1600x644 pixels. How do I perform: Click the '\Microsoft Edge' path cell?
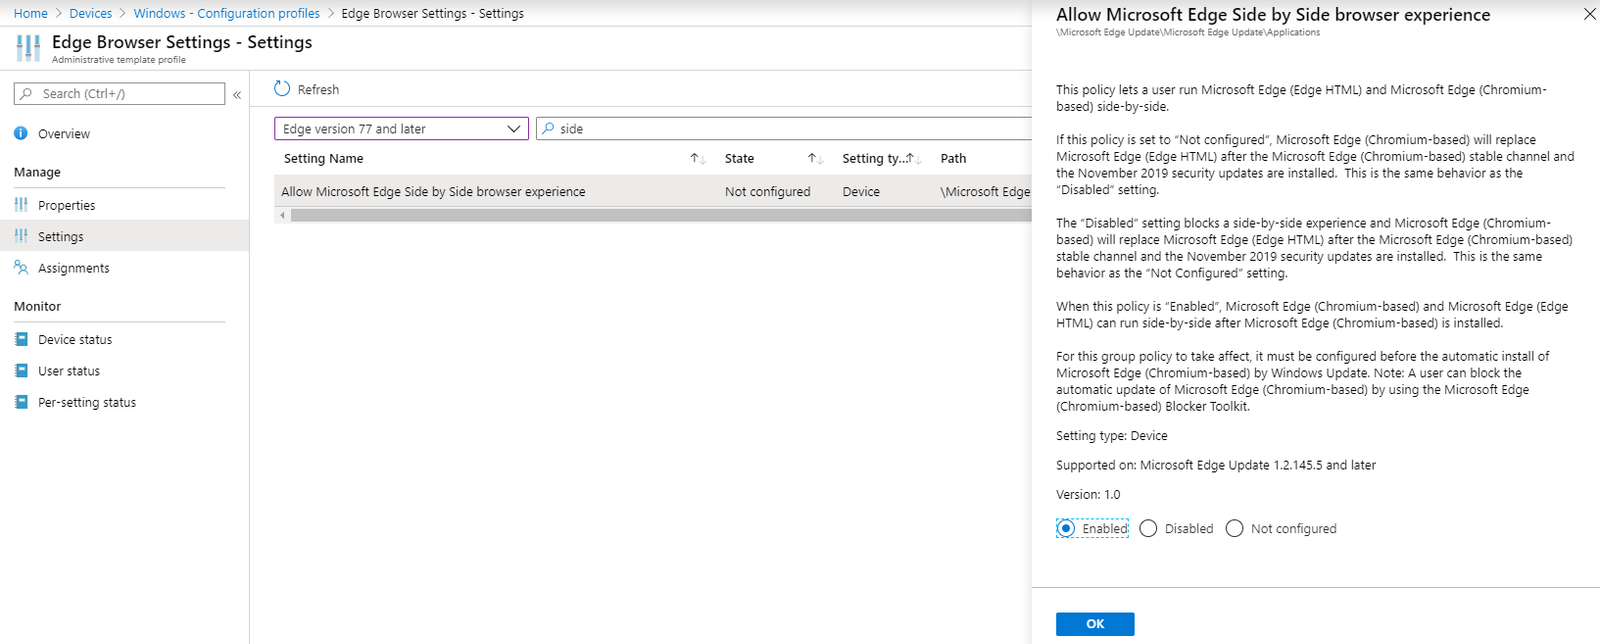[985, 191]
